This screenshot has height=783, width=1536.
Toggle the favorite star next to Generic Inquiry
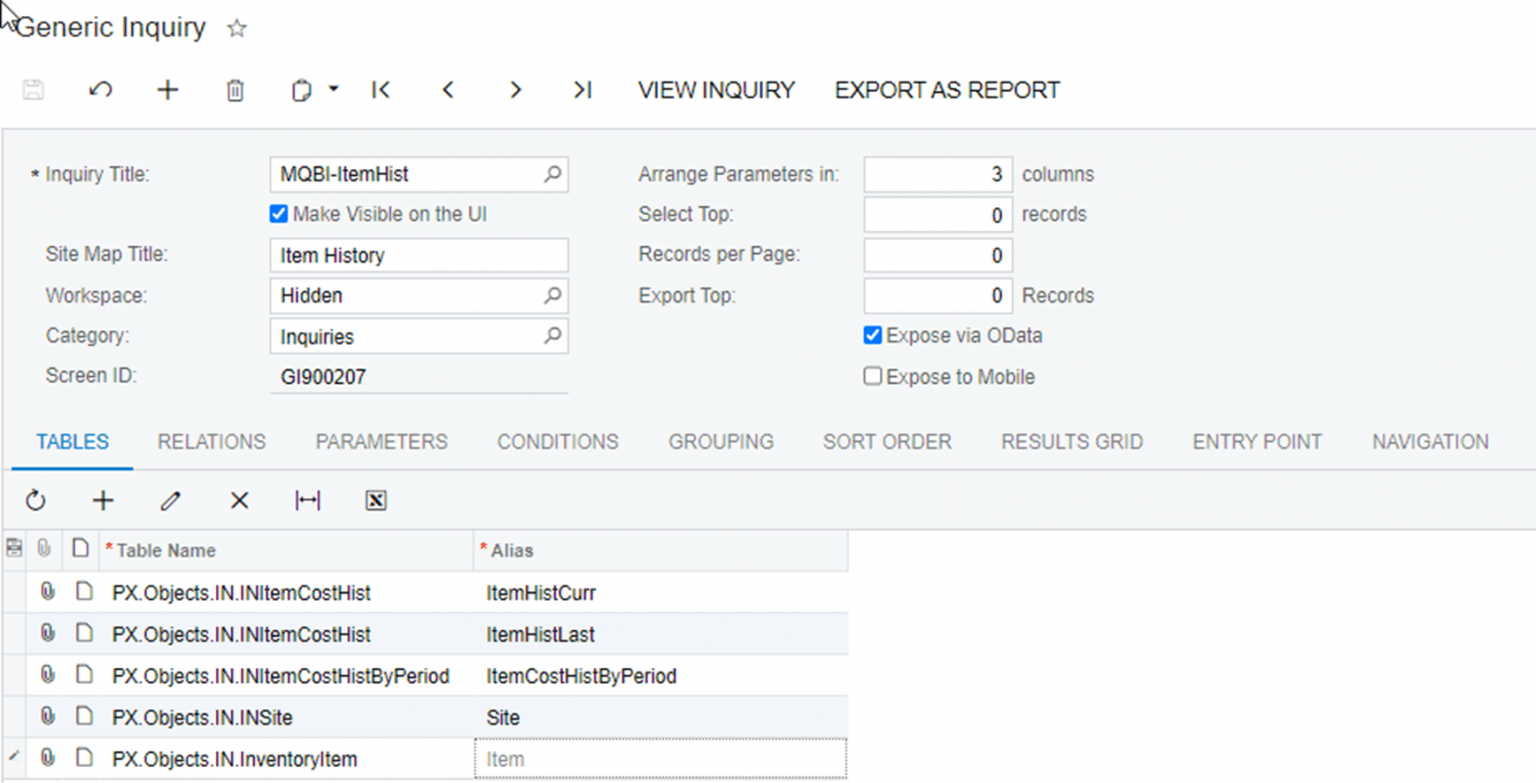(236, 28)
